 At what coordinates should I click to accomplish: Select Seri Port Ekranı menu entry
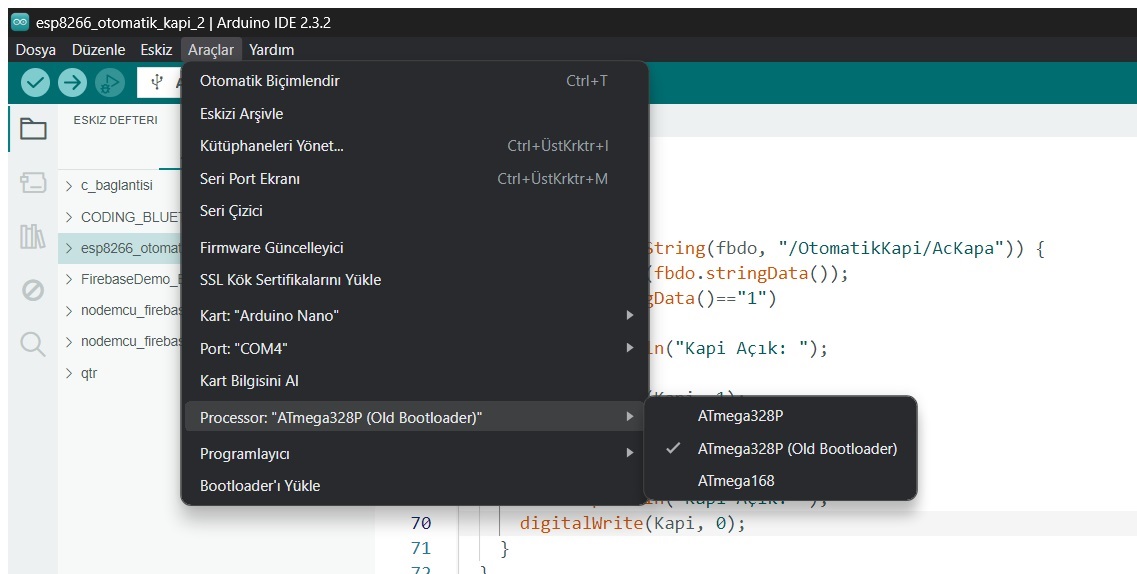click(x=250, y=179)
